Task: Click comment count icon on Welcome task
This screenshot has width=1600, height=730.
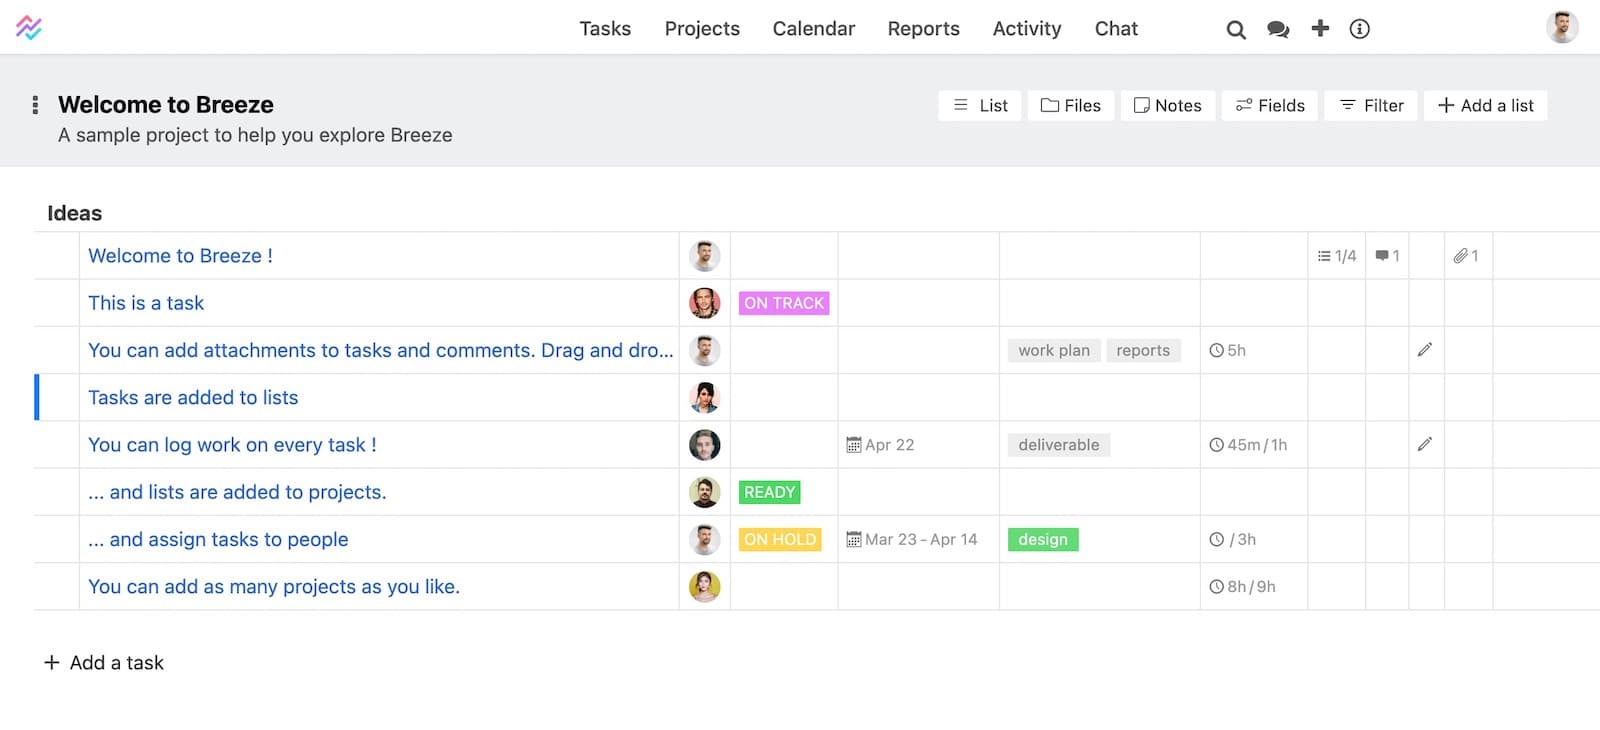Action: 1387,256
